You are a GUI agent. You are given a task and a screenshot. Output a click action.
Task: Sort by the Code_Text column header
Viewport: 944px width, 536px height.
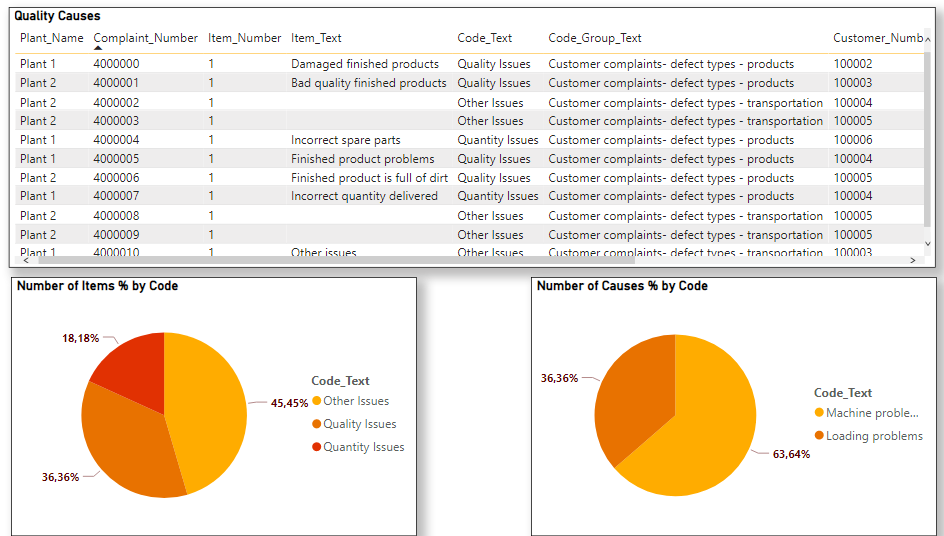click(x=485, y=38)
